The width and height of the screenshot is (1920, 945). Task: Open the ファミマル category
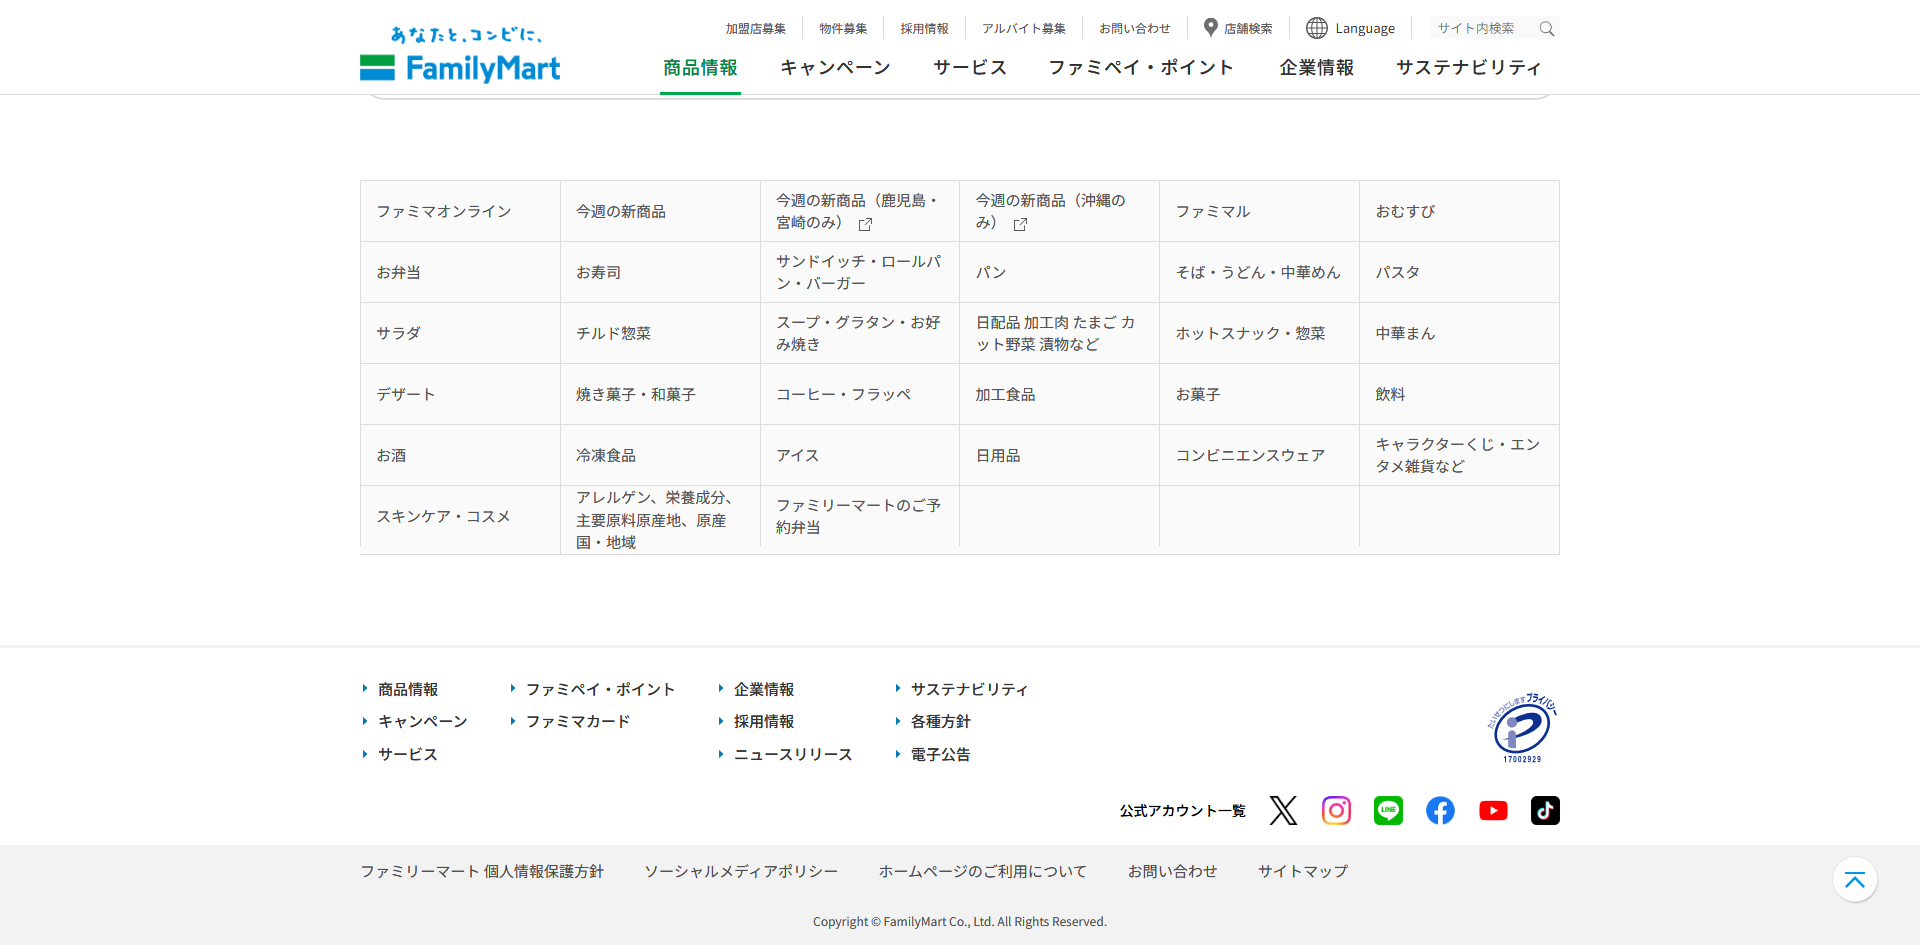(x=1259, y=211)
